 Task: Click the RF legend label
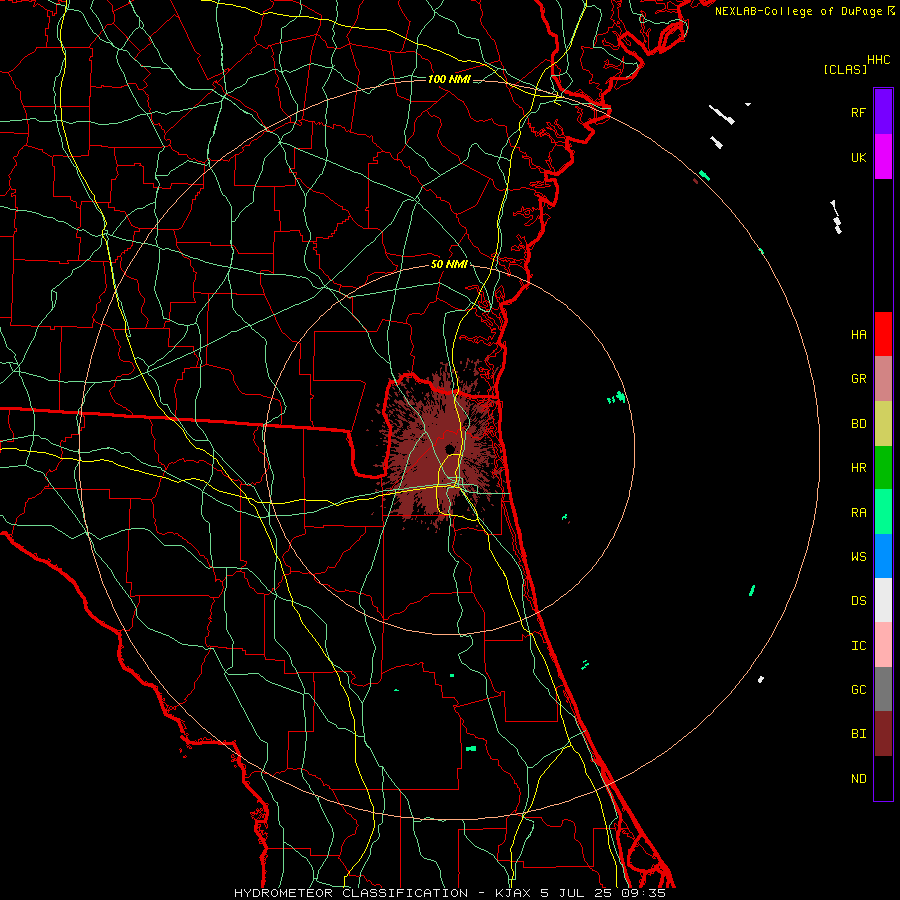coord(858,112)
